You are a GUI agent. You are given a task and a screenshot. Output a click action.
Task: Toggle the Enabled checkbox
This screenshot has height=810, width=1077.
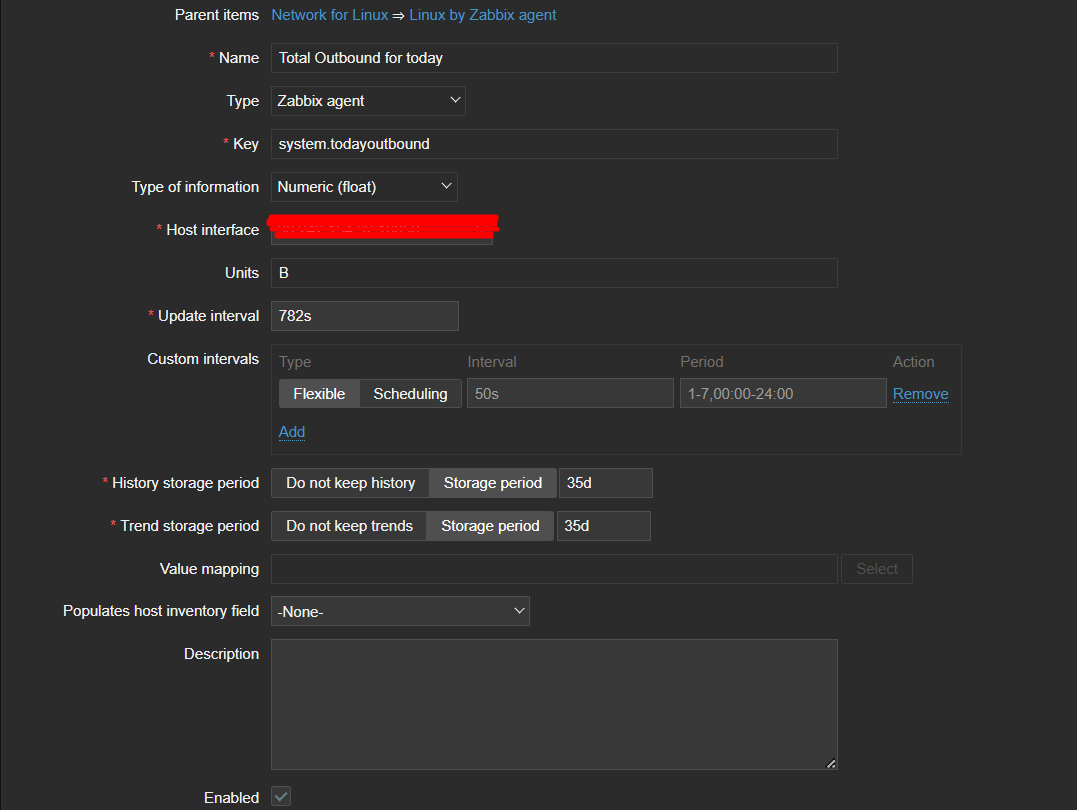(x=281, y=797)
